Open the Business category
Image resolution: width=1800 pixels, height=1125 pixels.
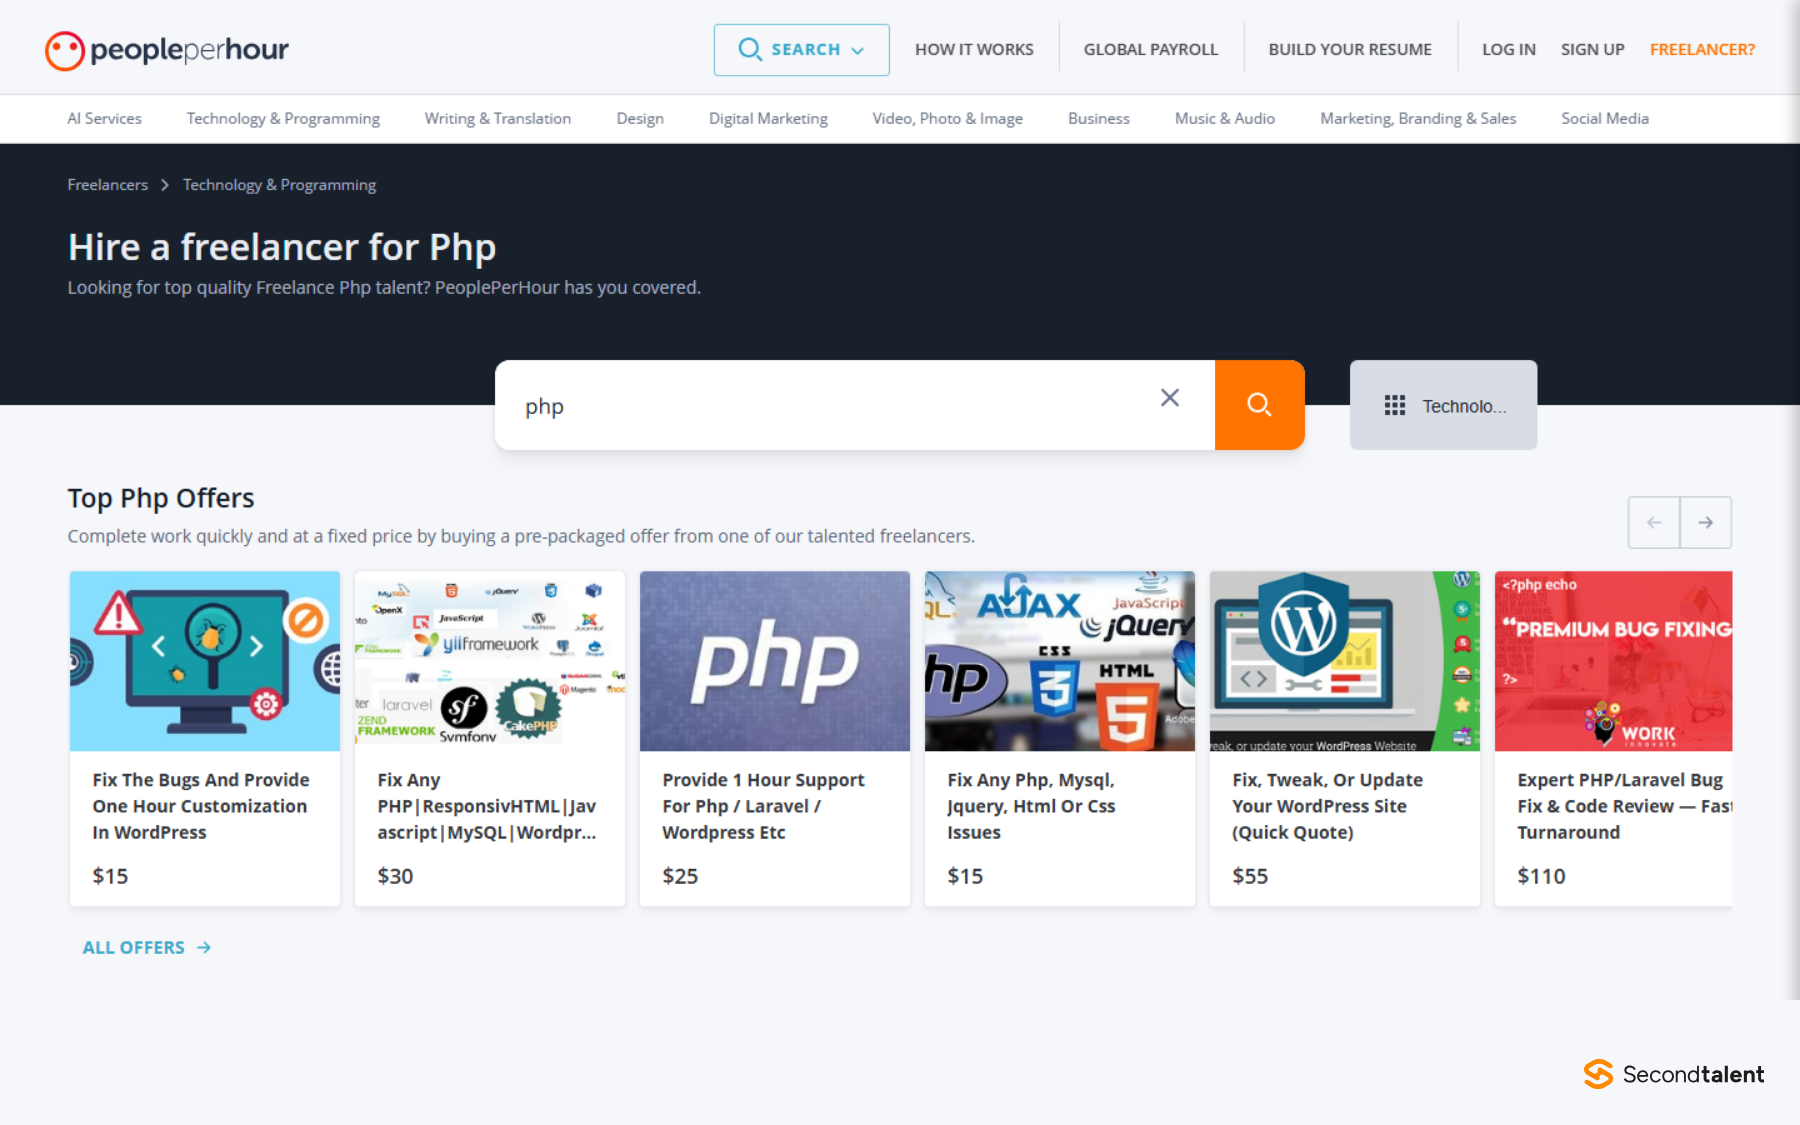pos(1098,118)
